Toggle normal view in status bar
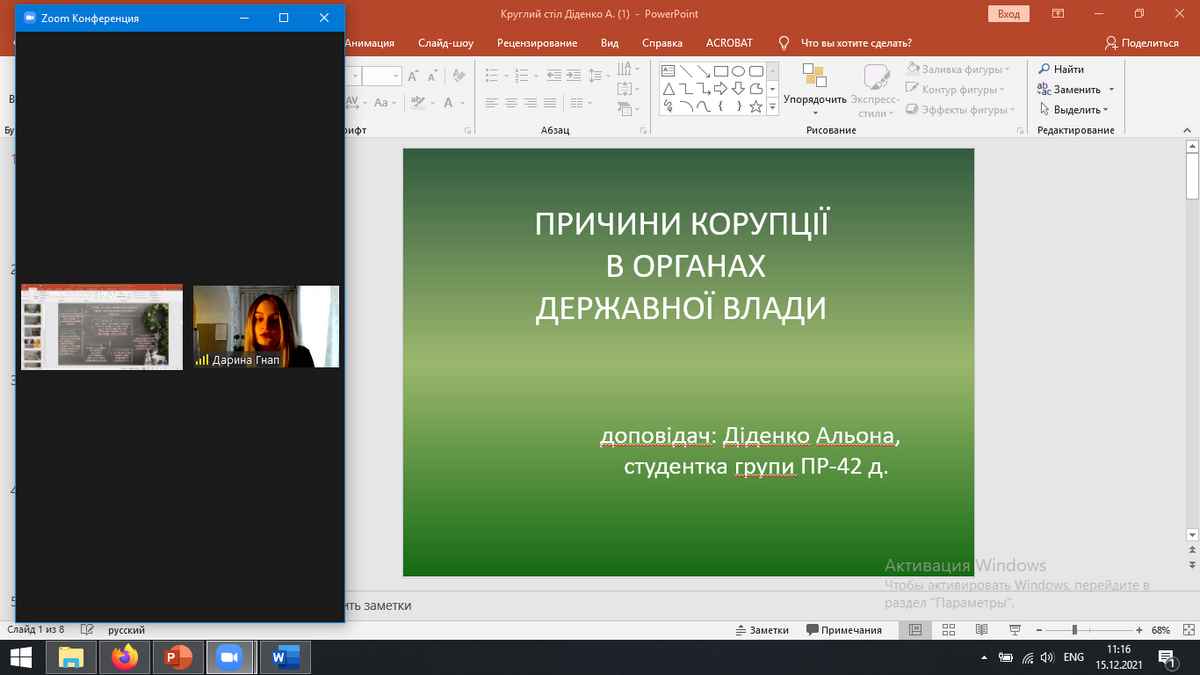 pos(916,630)
